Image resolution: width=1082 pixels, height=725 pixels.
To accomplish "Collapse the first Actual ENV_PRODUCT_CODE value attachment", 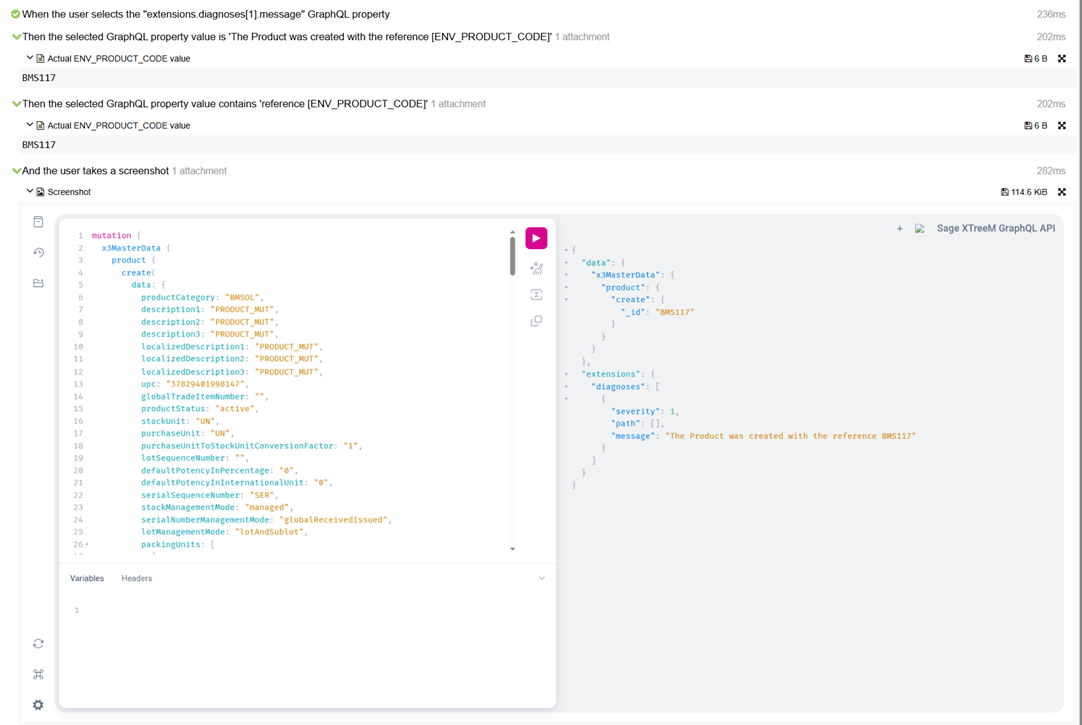I will [x=30, y=58].
